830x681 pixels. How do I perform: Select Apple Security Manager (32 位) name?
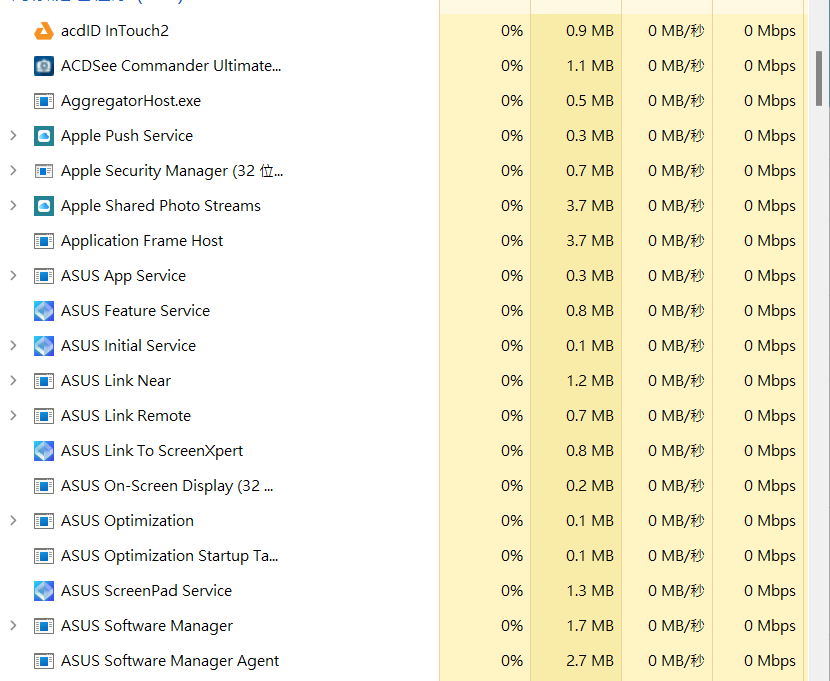click(x=172, y=171)
